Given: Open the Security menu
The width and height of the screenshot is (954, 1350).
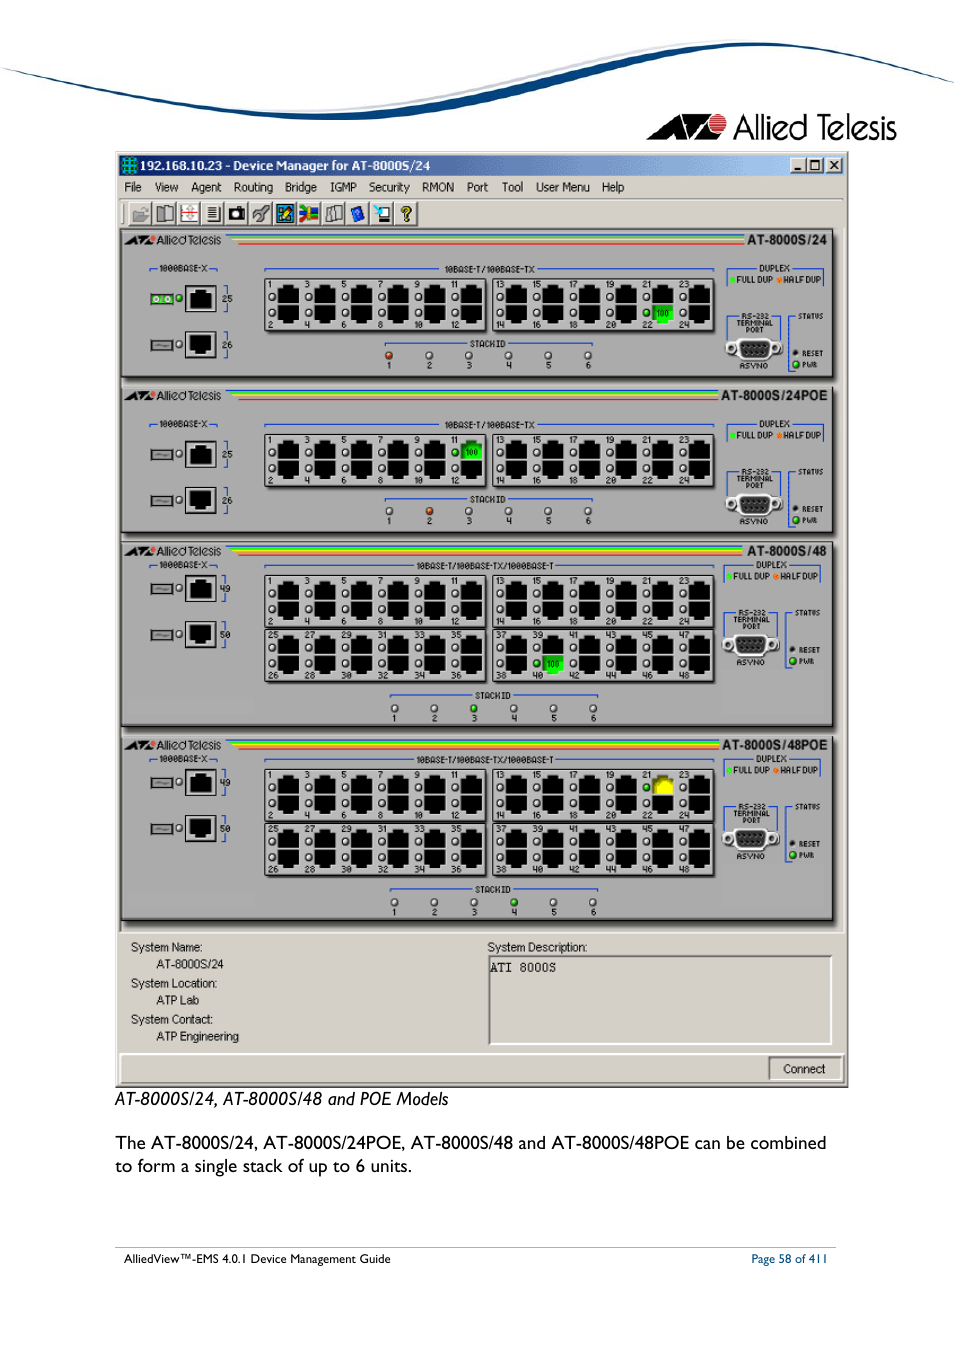Looking at the screenshot, I should 389,187.
